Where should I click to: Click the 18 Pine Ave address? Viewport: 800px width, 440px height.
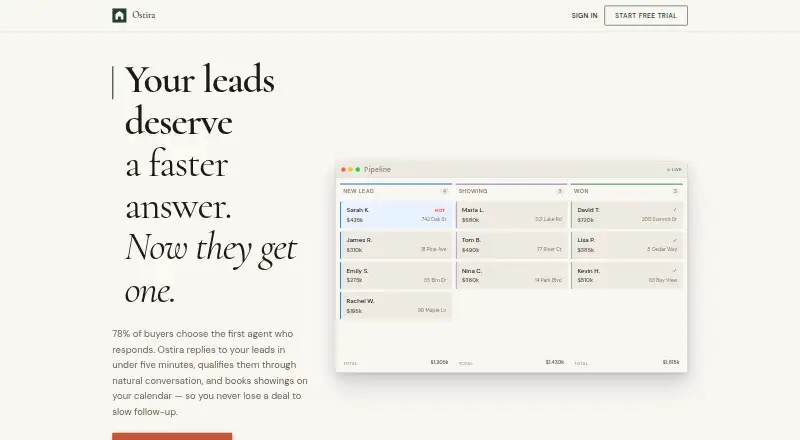[x=434, y=250]
